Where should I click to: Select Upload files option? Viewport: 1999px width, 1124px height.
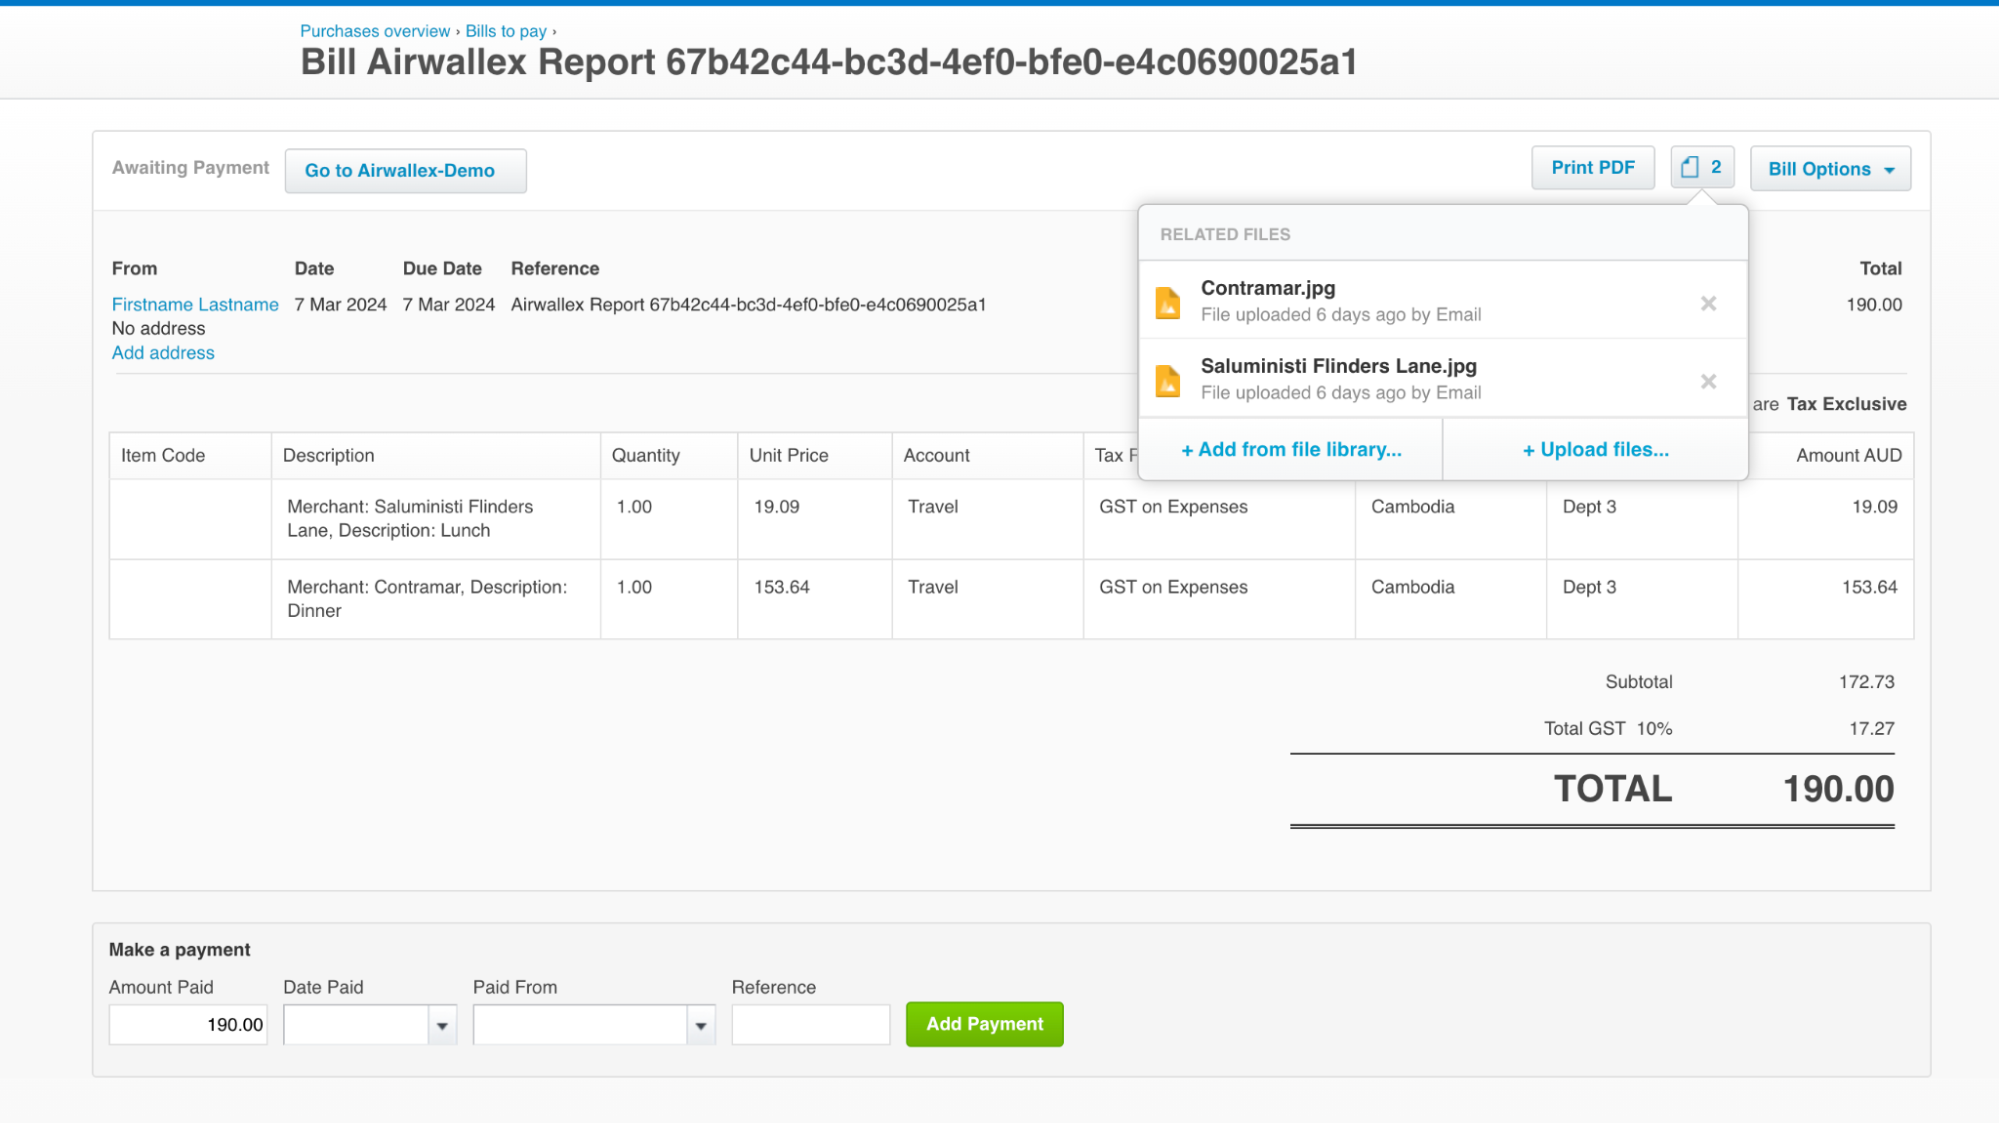click(1595, 450)
